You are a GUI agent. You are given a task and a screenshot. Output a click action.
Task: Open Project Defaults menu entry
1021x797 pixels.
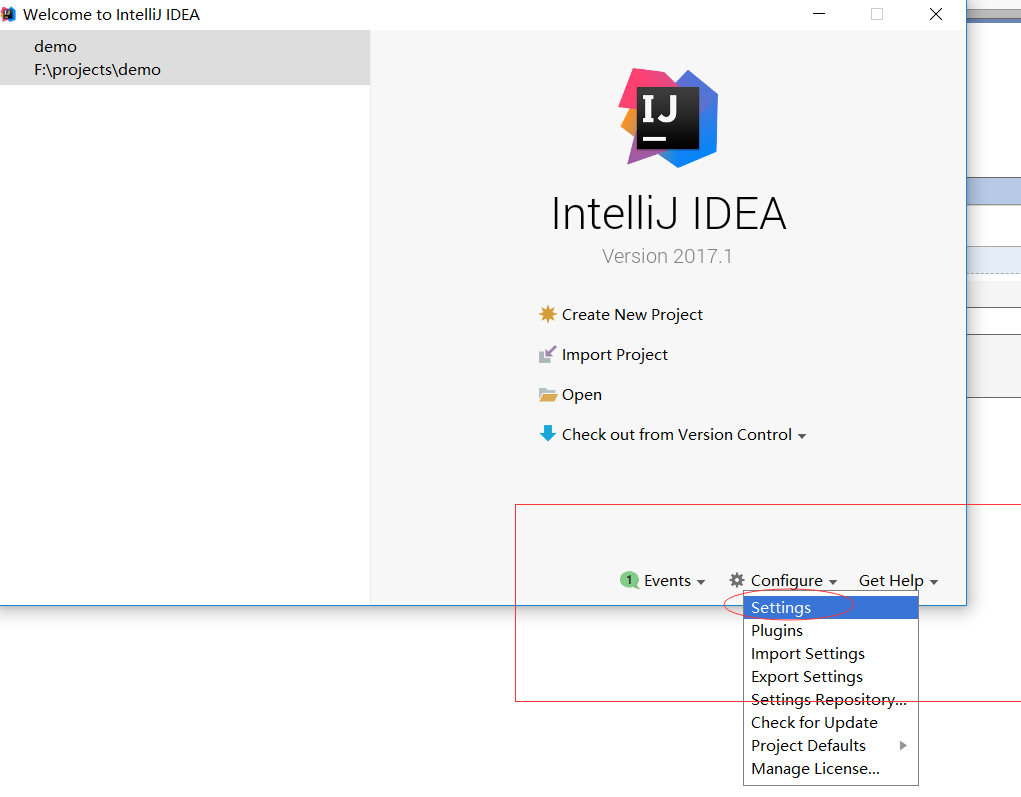831,746
